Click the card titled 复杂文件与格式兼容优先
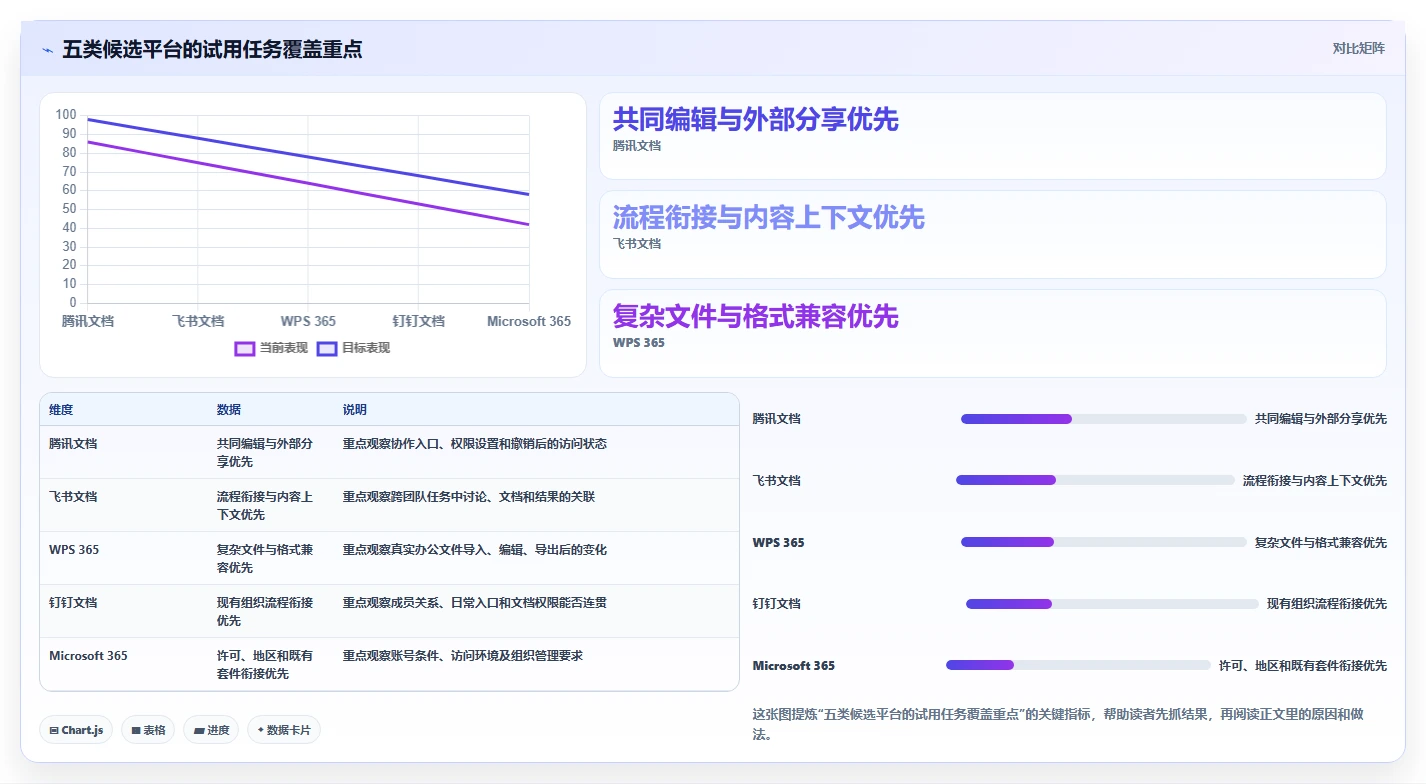Screen dimensions: 1426x784 click(x=992, y=333)
